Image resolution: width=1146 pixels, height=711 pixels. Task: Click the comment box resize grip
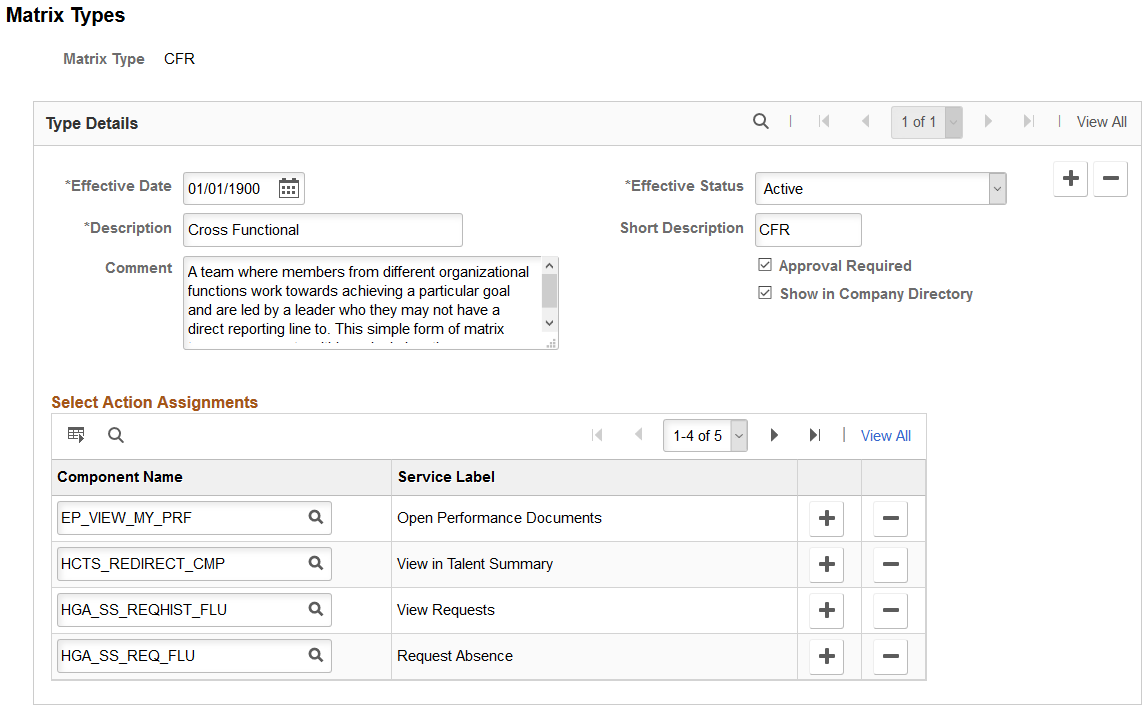click(x=552, y=343)
